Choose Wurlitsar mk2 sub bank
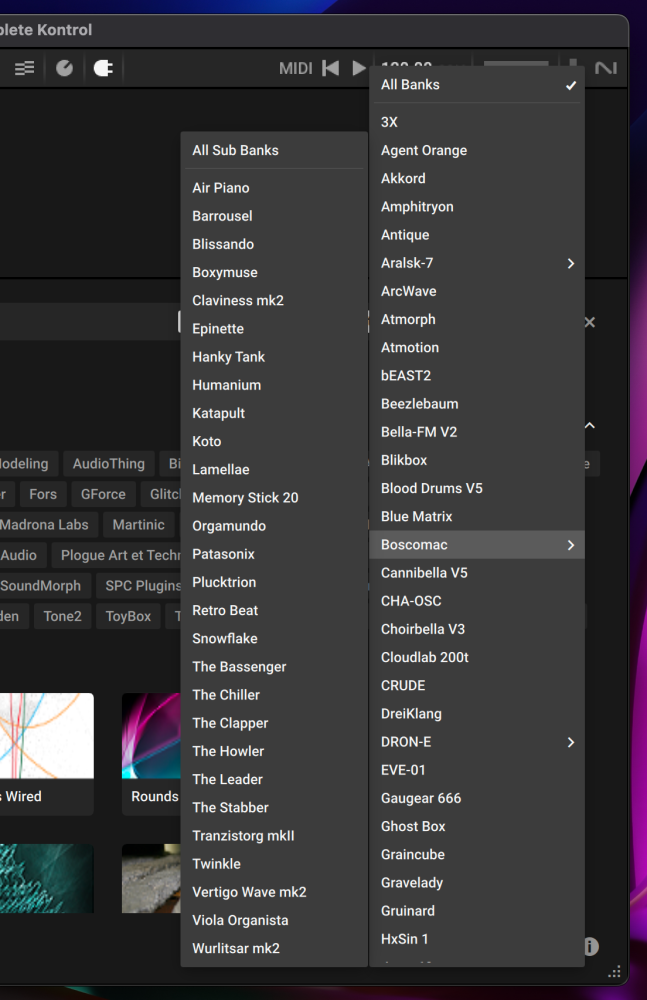647x1000 pixels. click(274, 948)
